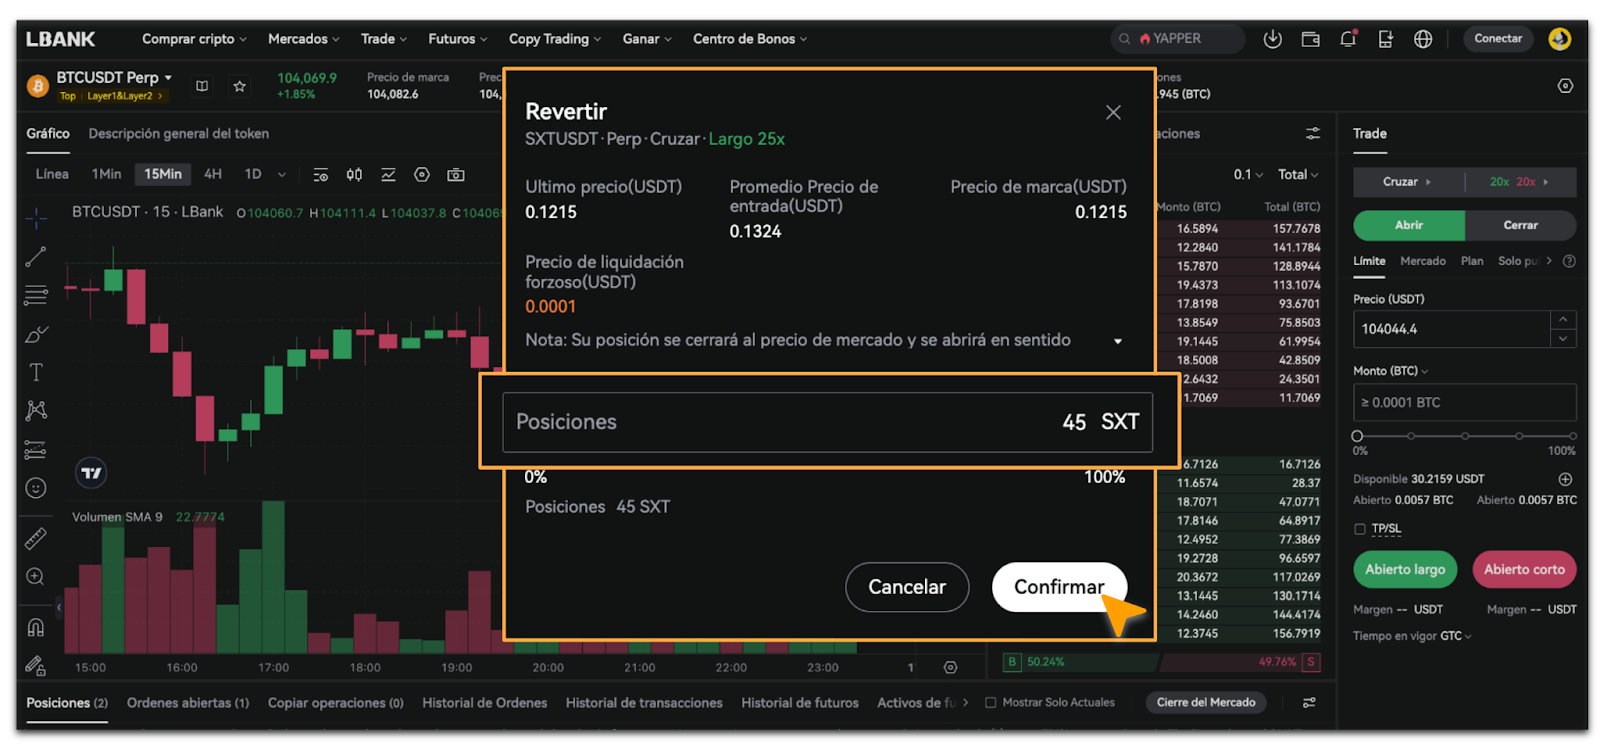
Task: Open order book filter settings icon
Action: pos(1313,133)
